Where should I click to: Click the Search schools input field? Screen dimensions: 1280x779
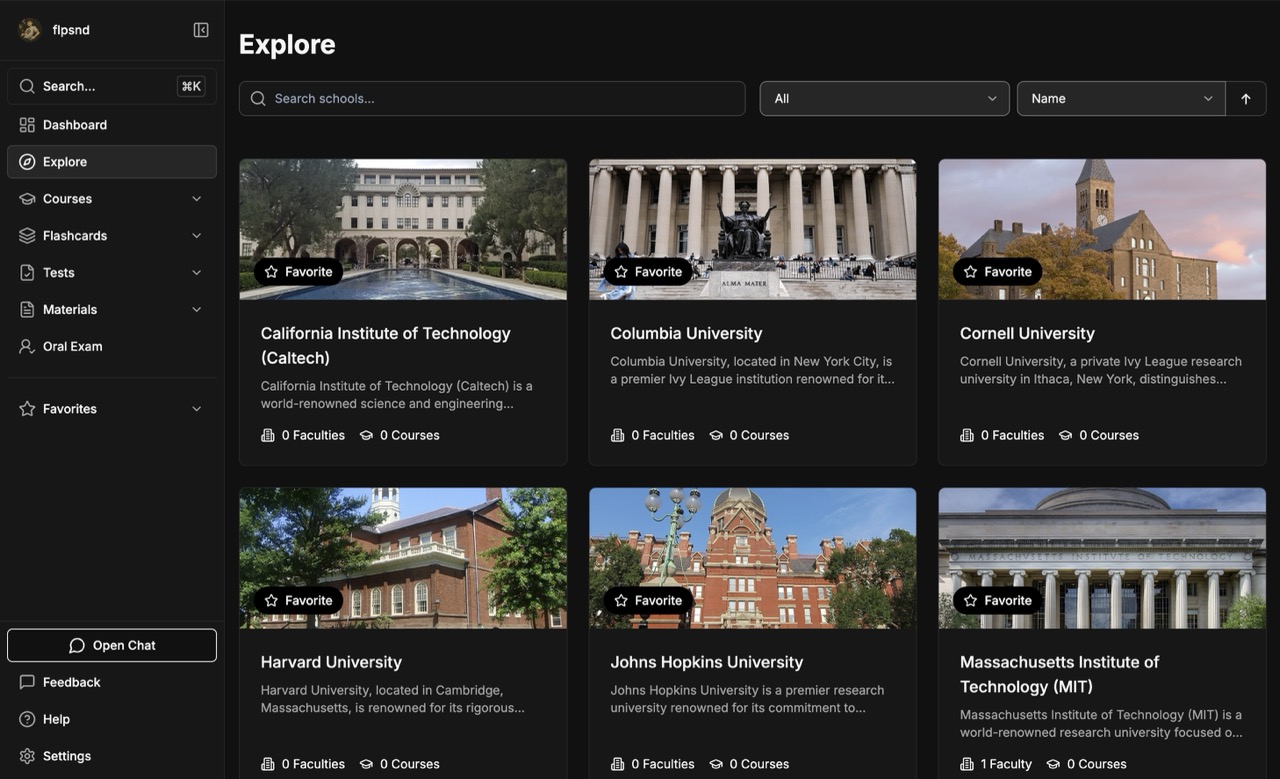coord(492,99)
